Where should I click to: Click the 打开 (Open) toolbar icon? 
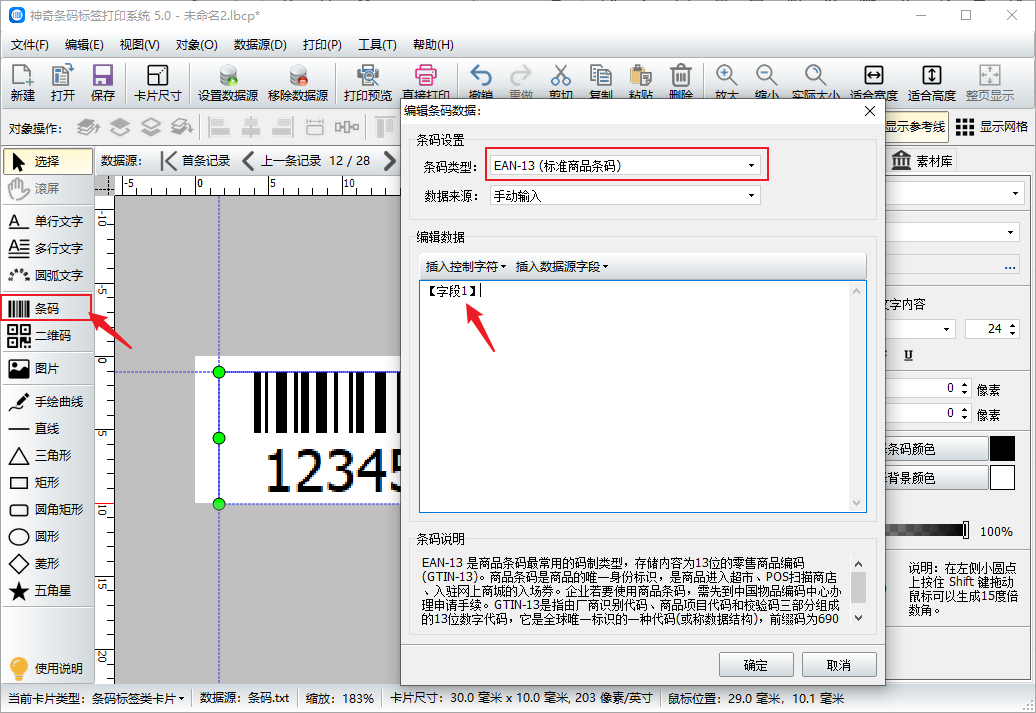63,83
